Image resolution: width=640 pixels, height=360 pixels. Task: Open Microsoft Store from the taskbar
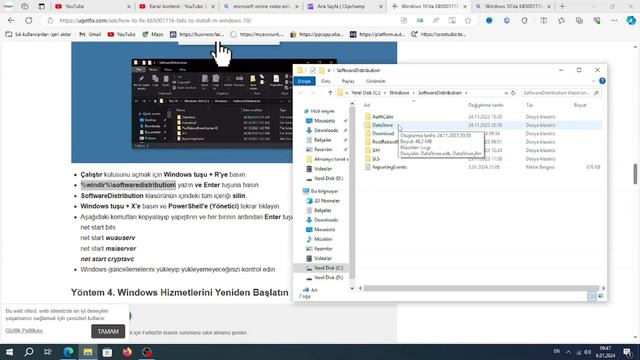tap(107, 352)
